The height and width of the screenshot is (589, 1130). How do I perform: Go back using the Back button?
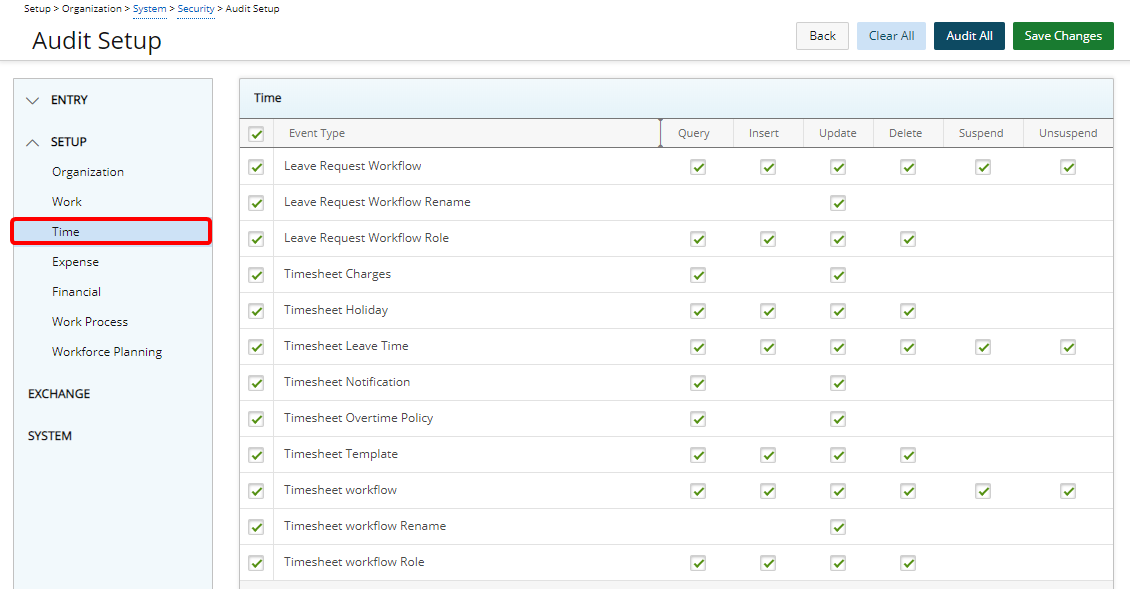pyautogui.click(x=822, y=36)
